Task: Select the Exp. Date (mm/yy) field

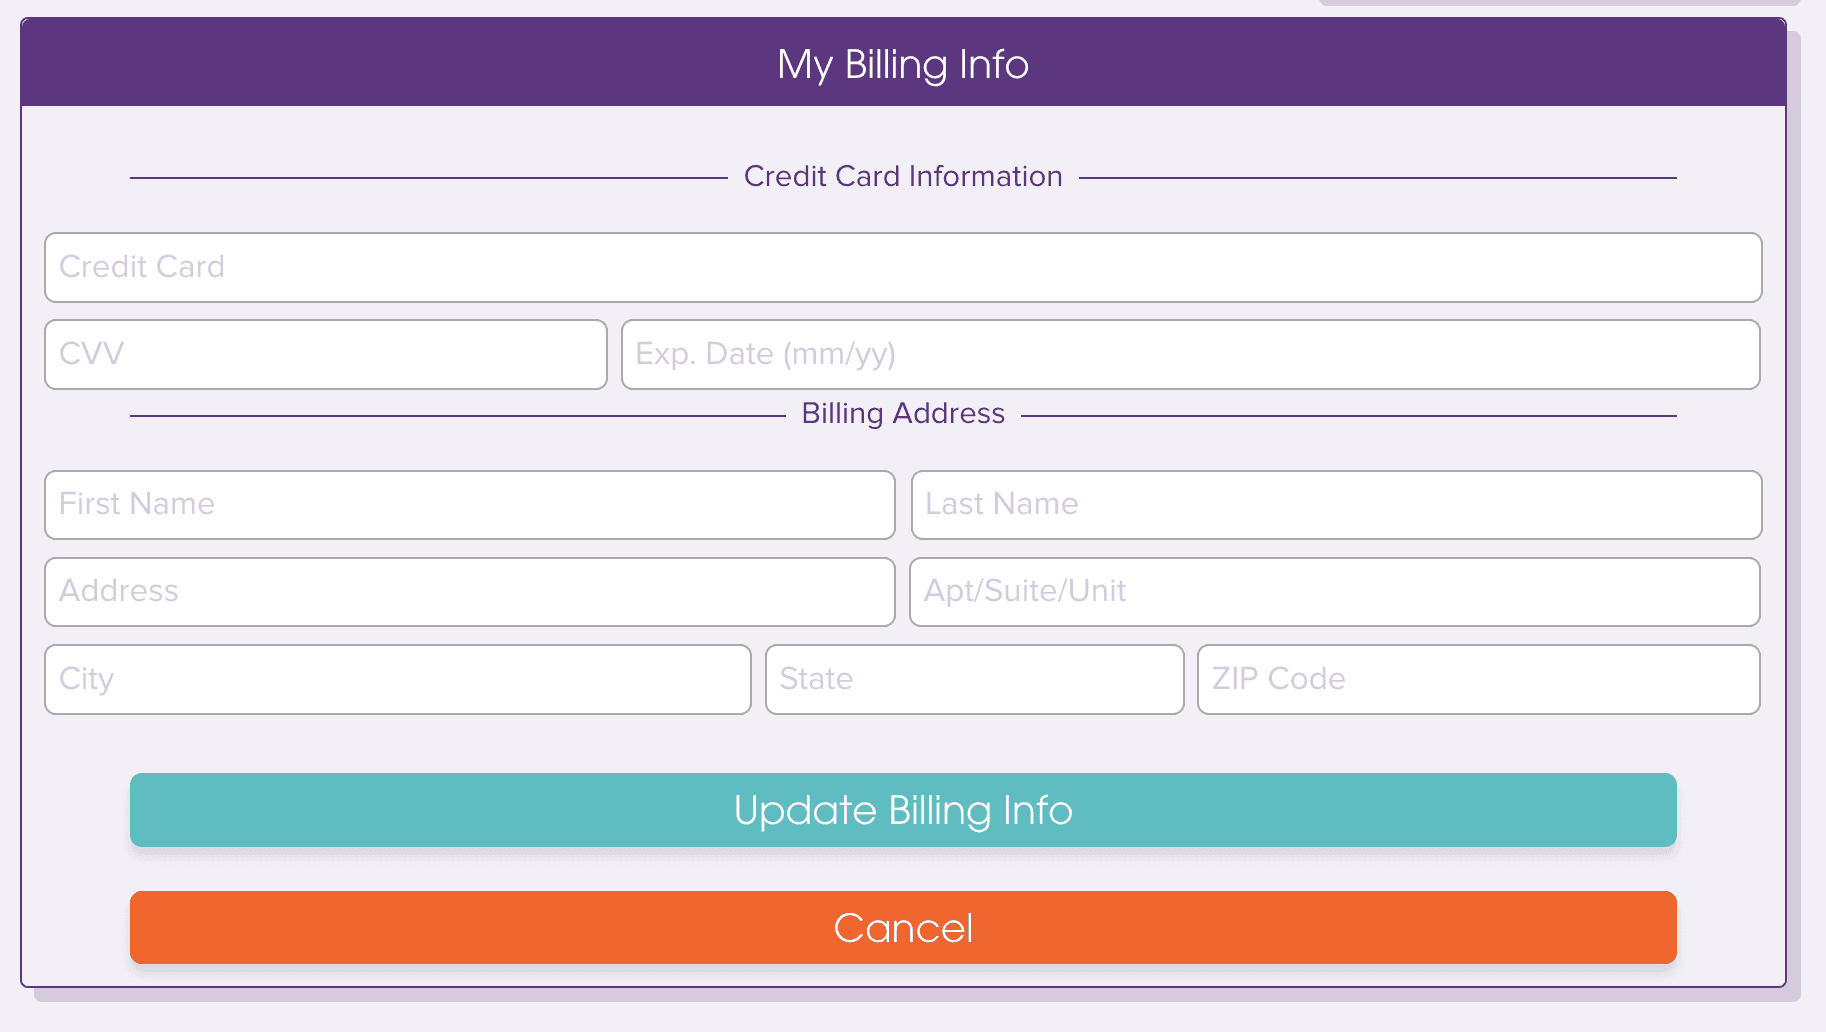Action: pyautogui.click(x=1190, y=354)
